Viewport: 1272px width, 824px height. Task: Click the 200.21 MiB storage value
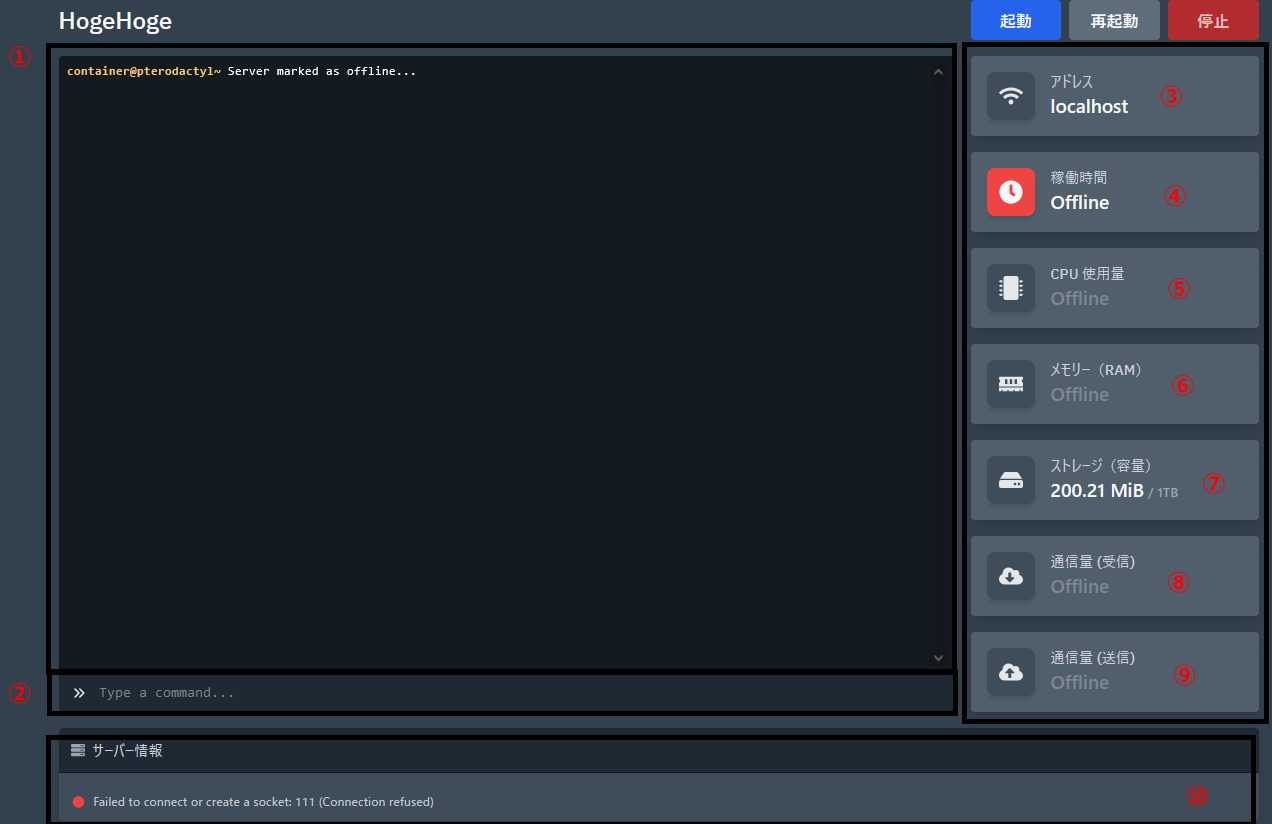[1097, 491]
